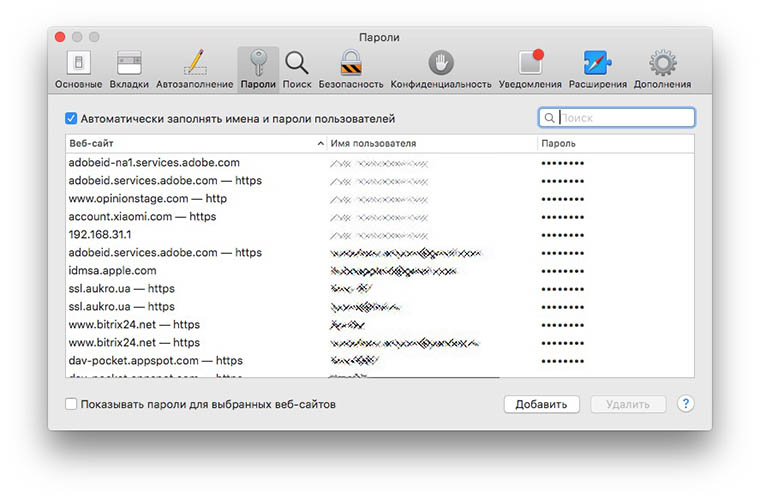This screenshot has width=760, height=499.
Task: Sort by Имя пользователя column header
Action: click(x=430, y=144)
